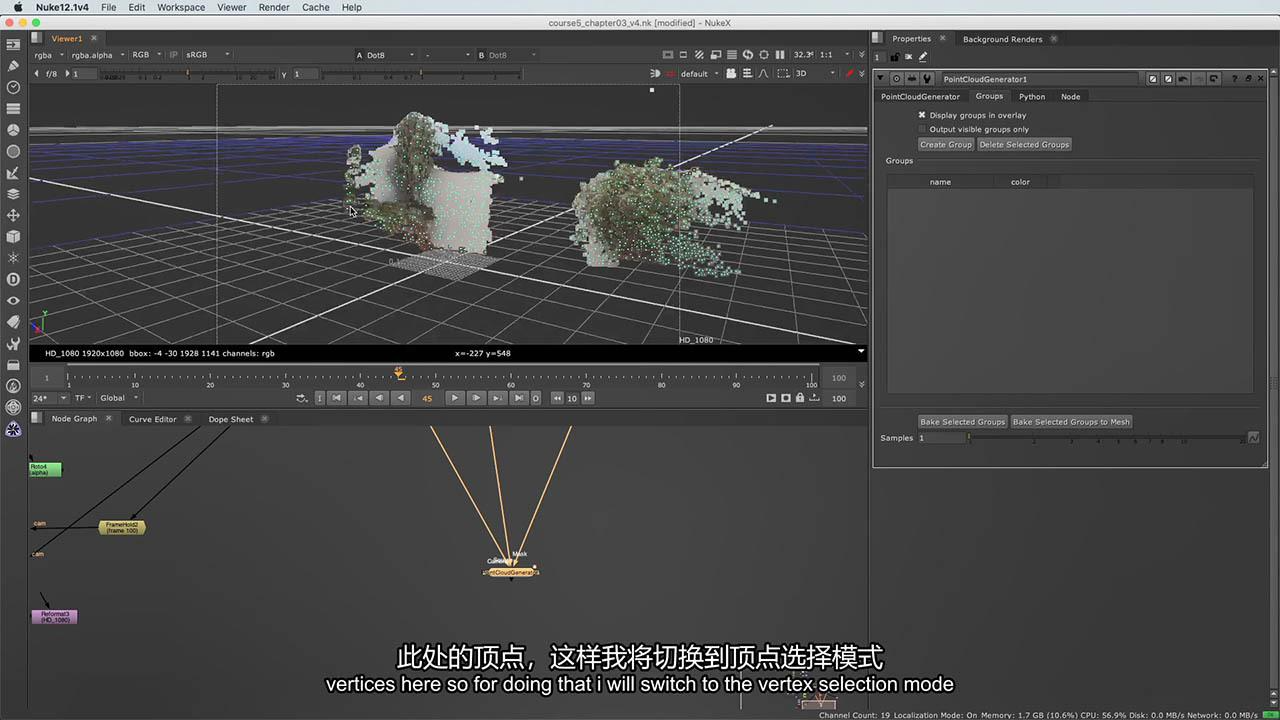This screenshot has width=1280, height=720.
Task: Click the center-node target icon in PointCloudGenerator1 header
Action: tap(896, 79)
